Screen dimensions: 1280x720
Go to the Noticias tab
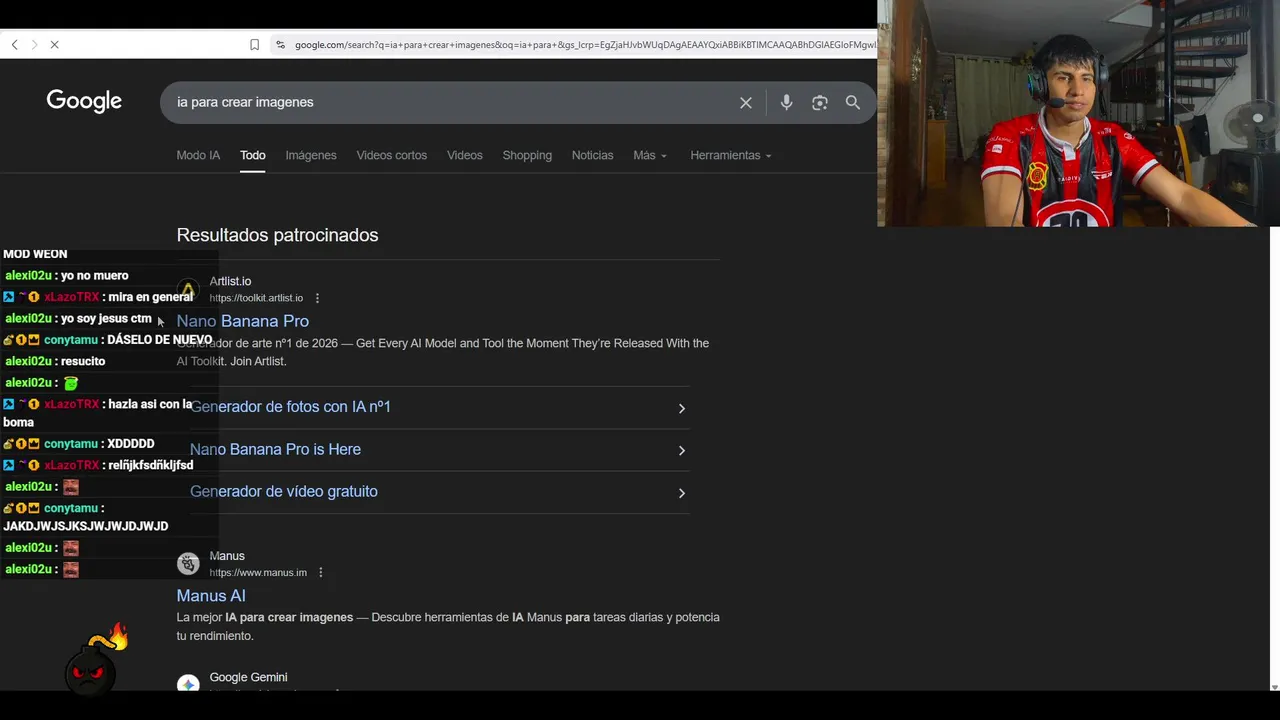(x=593, y=155)
